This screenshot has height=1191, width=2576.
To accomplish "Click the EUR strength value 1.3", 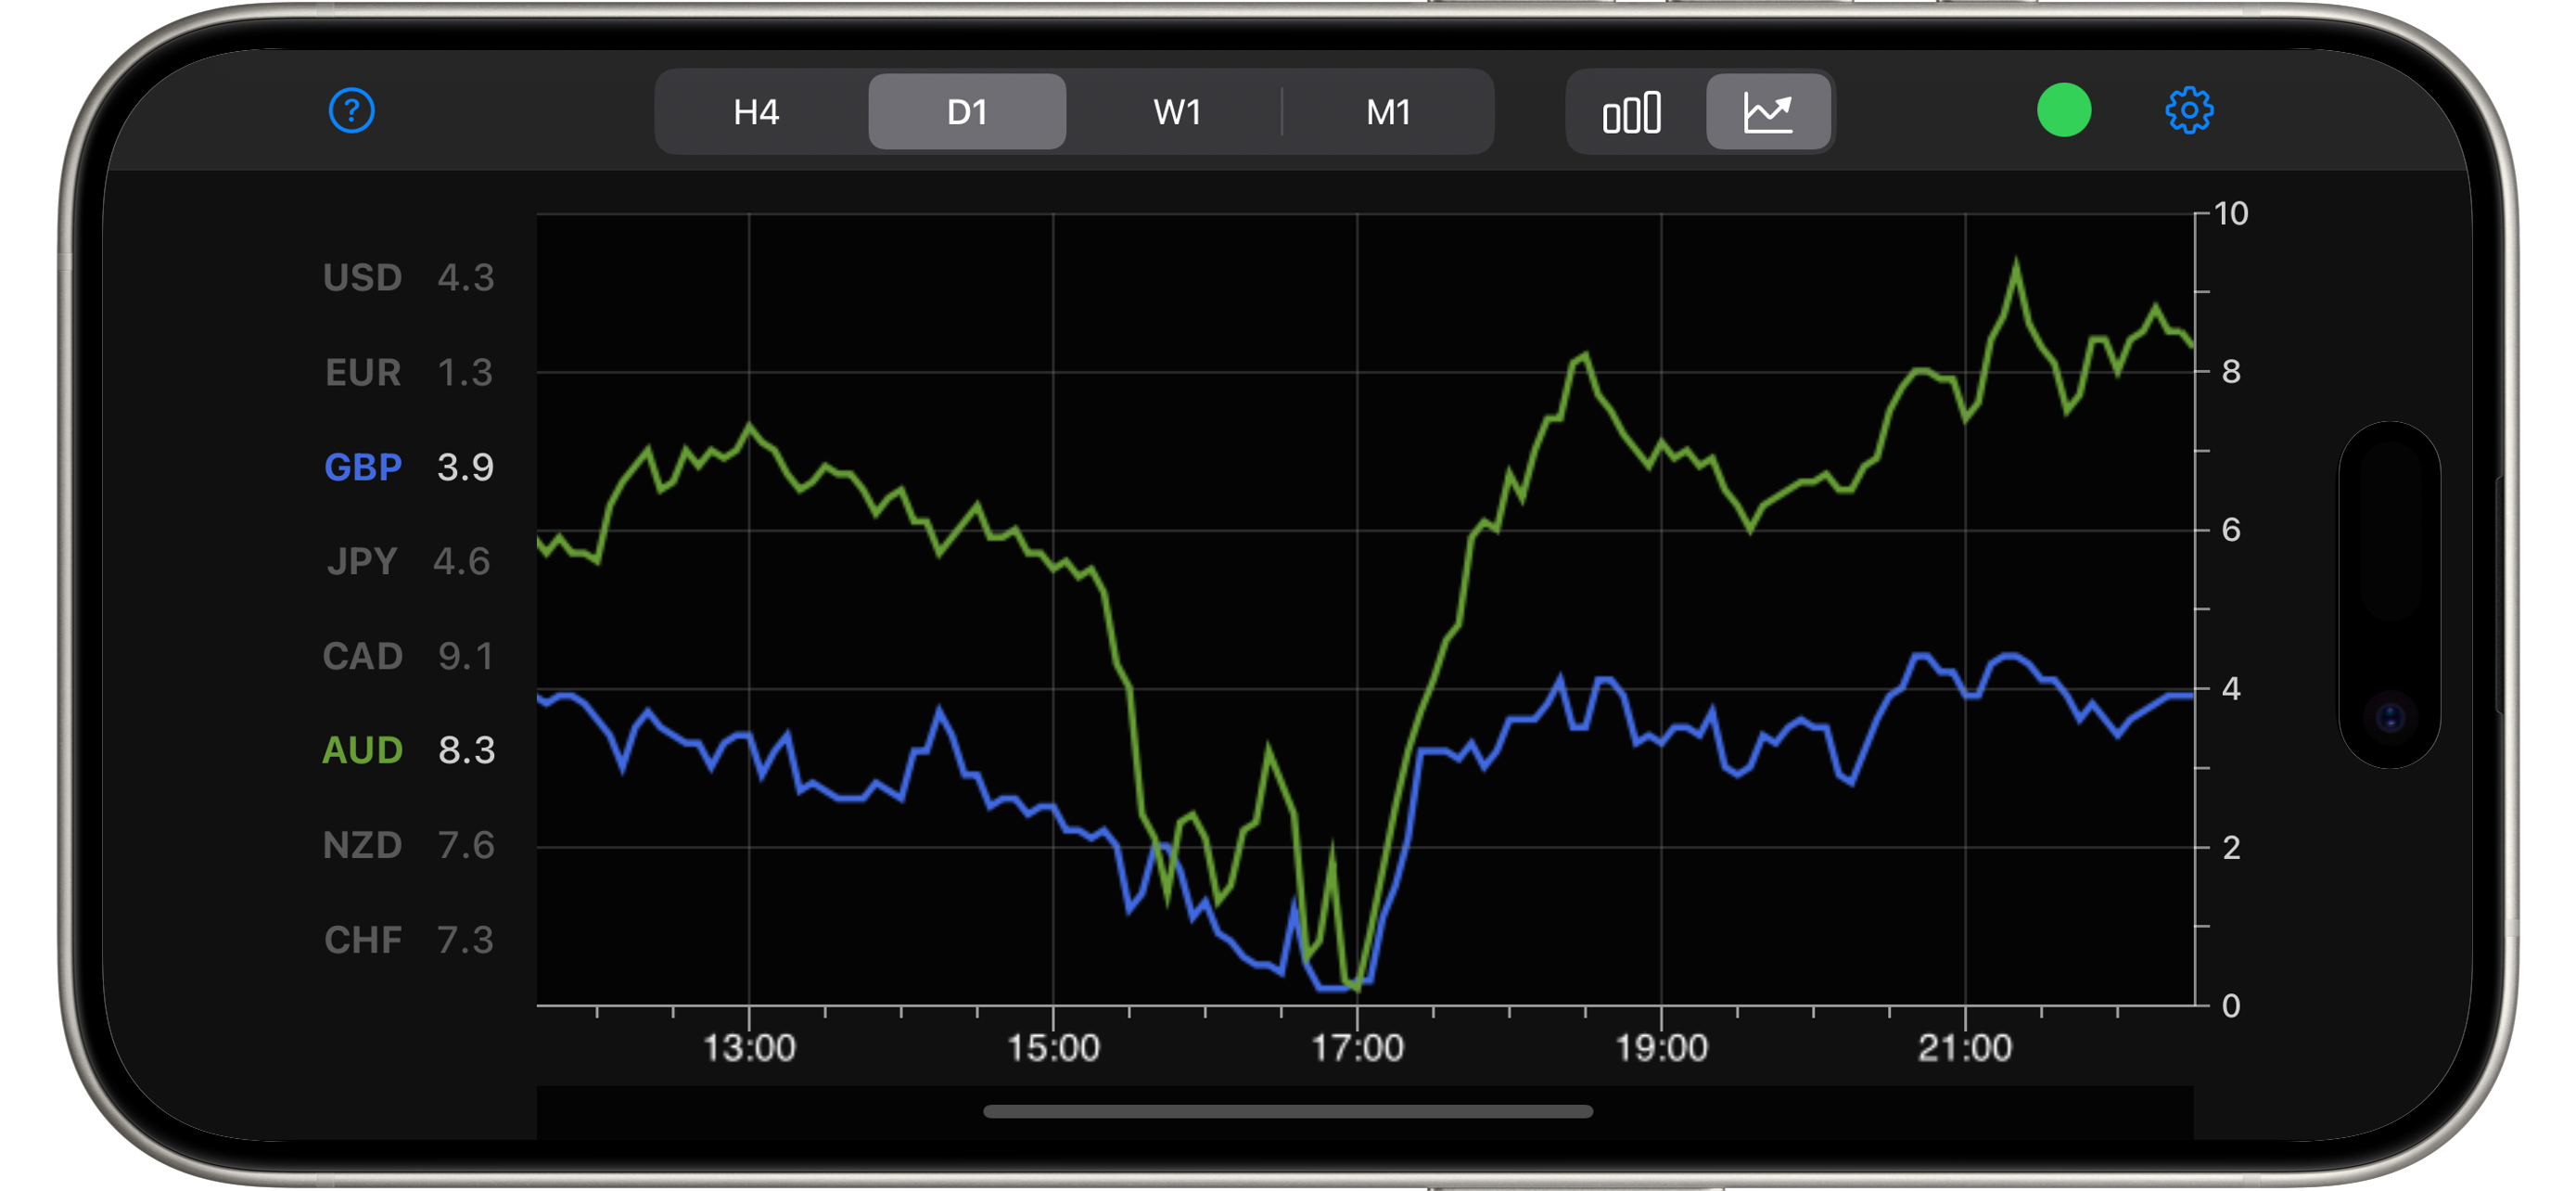I will tap(465, 372).
